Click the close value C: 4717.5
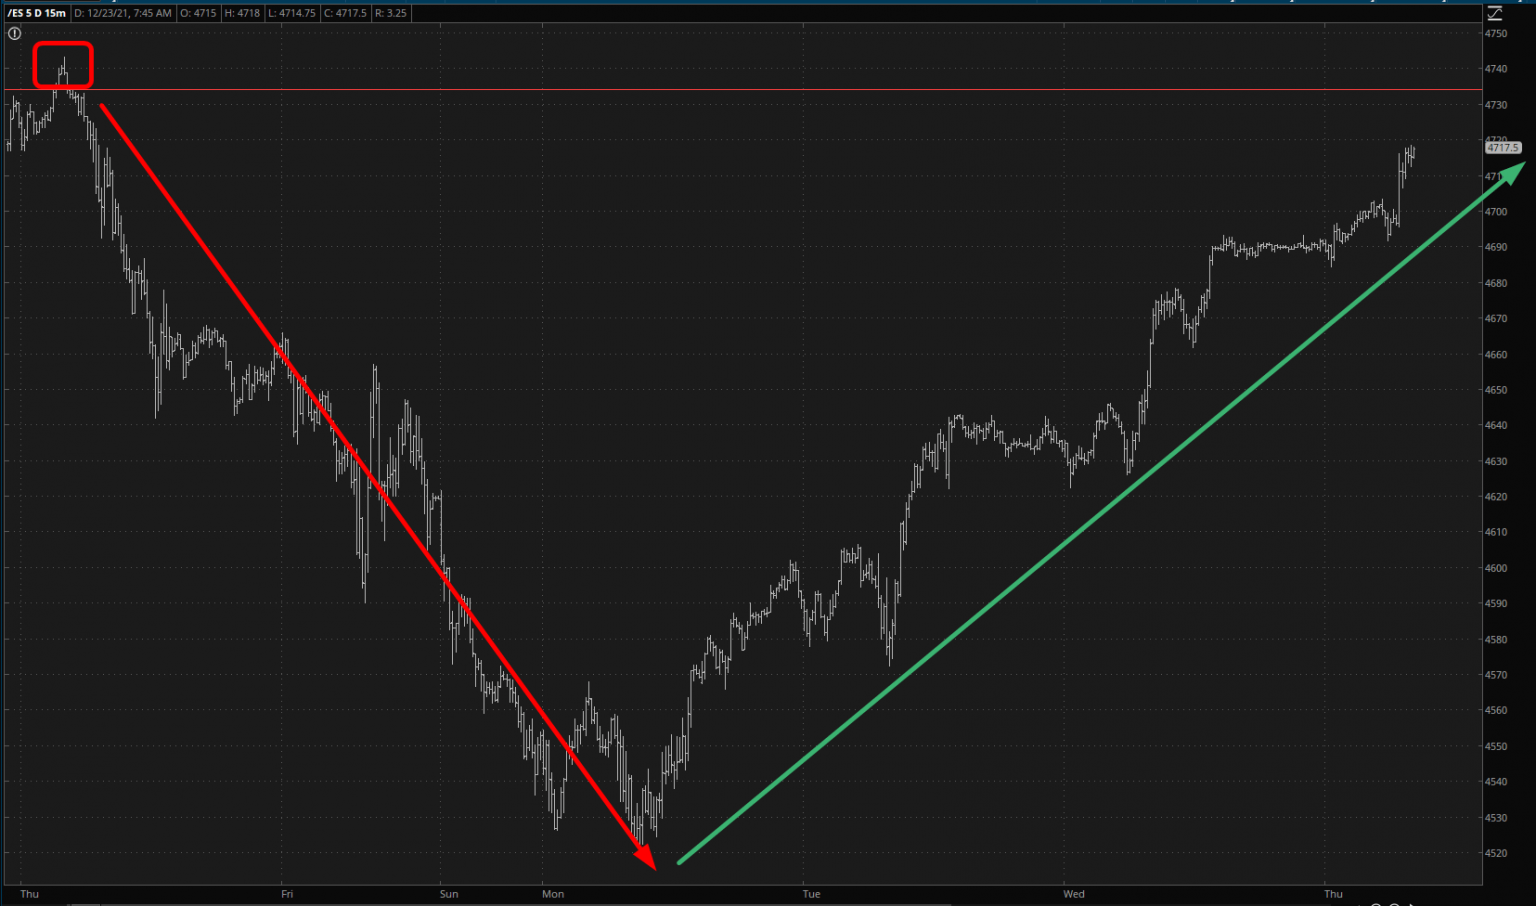 [346, 13]
